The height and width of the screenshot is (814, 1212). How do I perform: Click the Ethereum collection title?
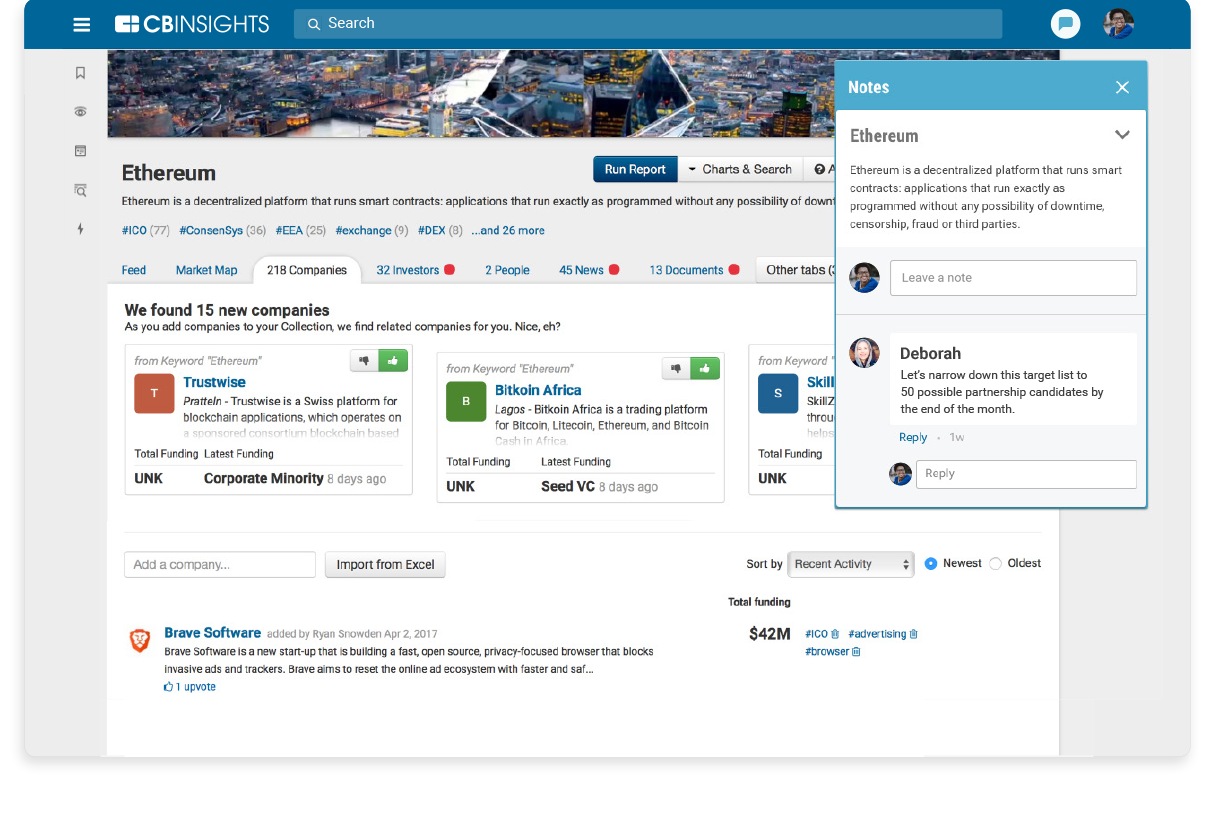pos(169,173)
